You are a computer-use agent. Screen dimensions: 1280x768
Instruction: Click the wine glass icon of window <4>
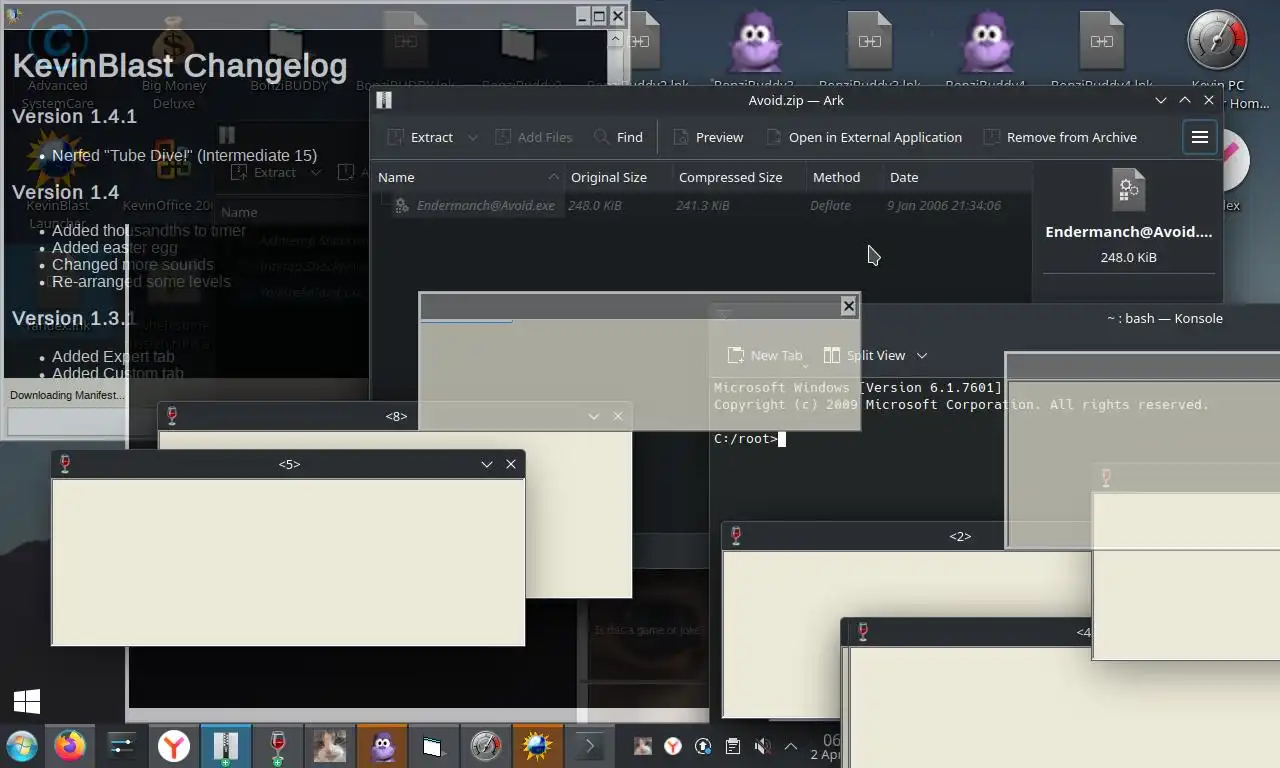pos(862,632)
